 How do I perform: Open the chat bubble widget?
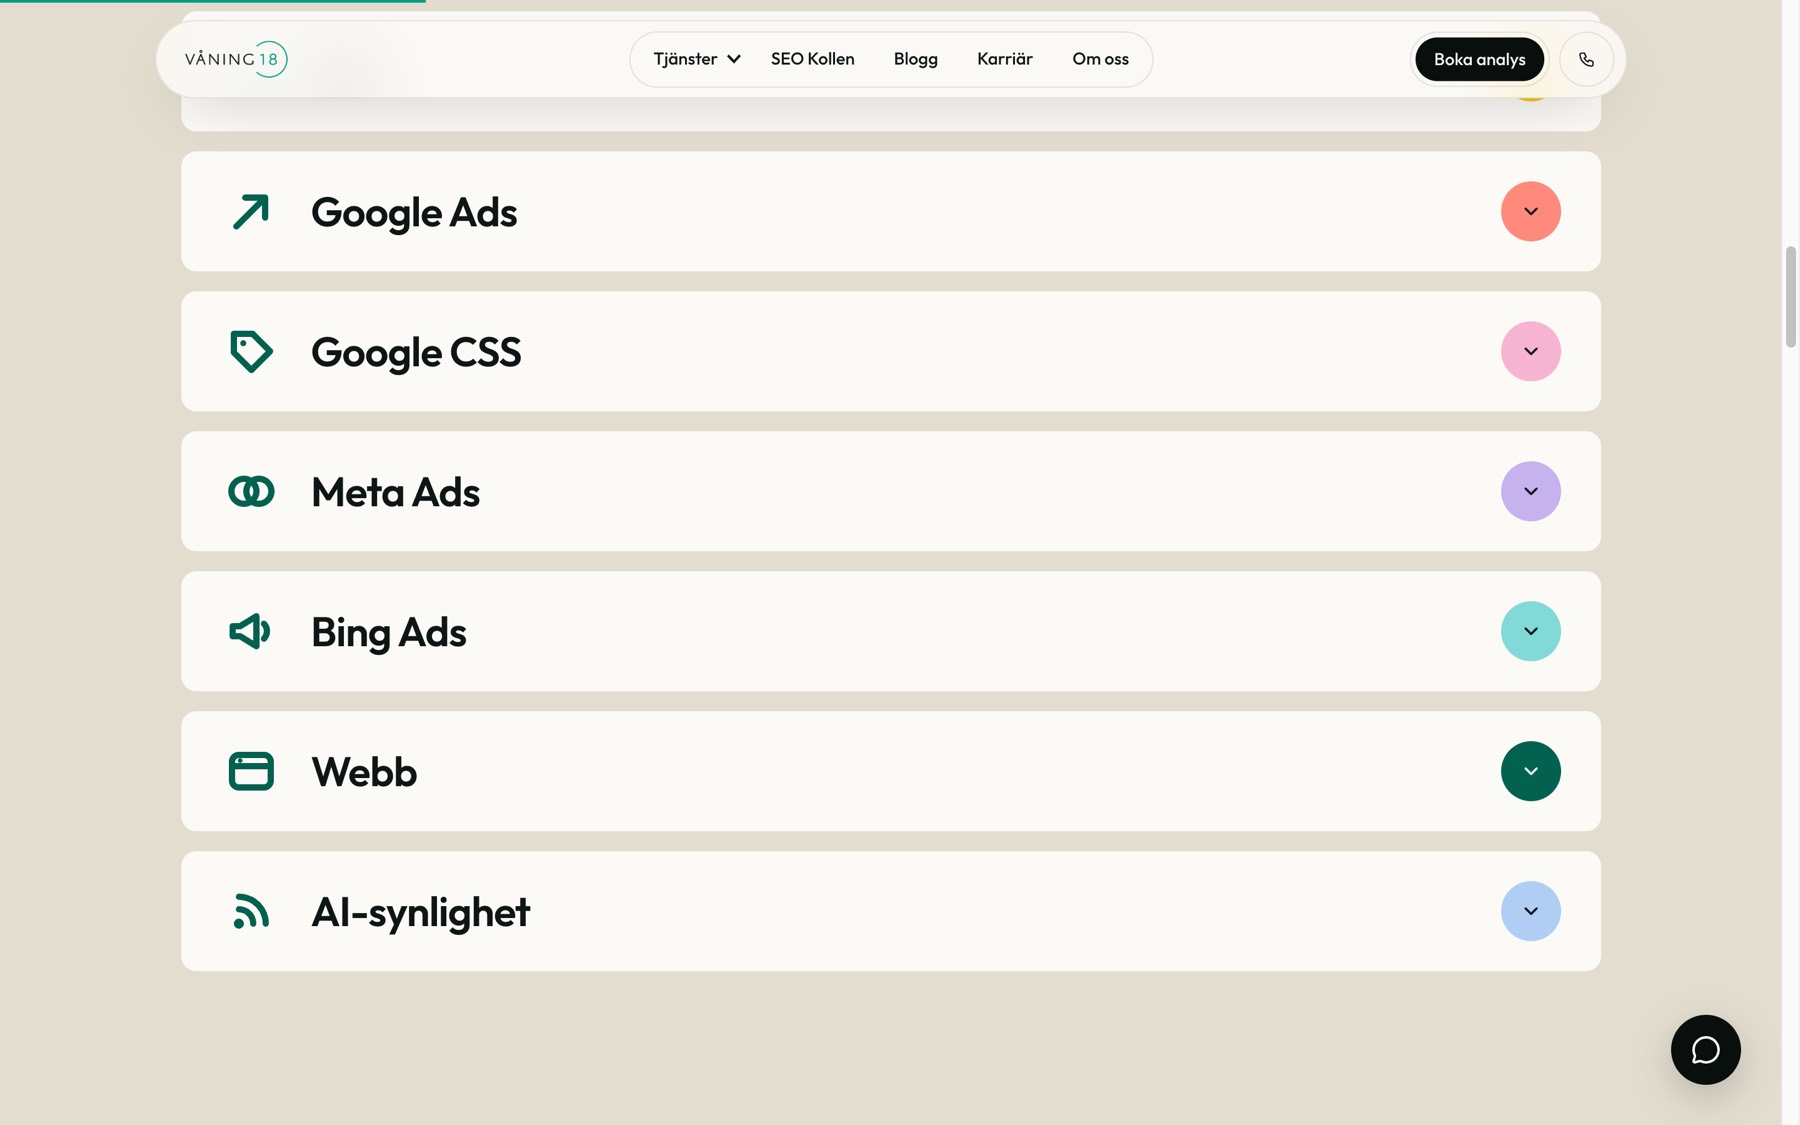click(1705, 1050)
